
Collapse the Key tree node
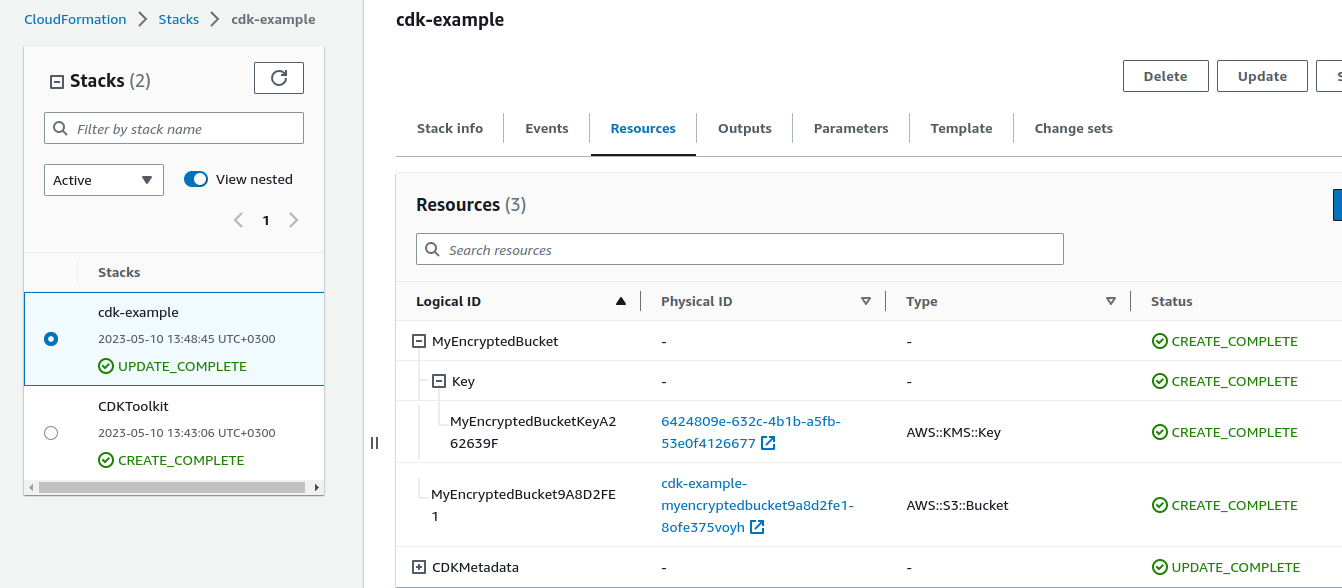point(439,381)
